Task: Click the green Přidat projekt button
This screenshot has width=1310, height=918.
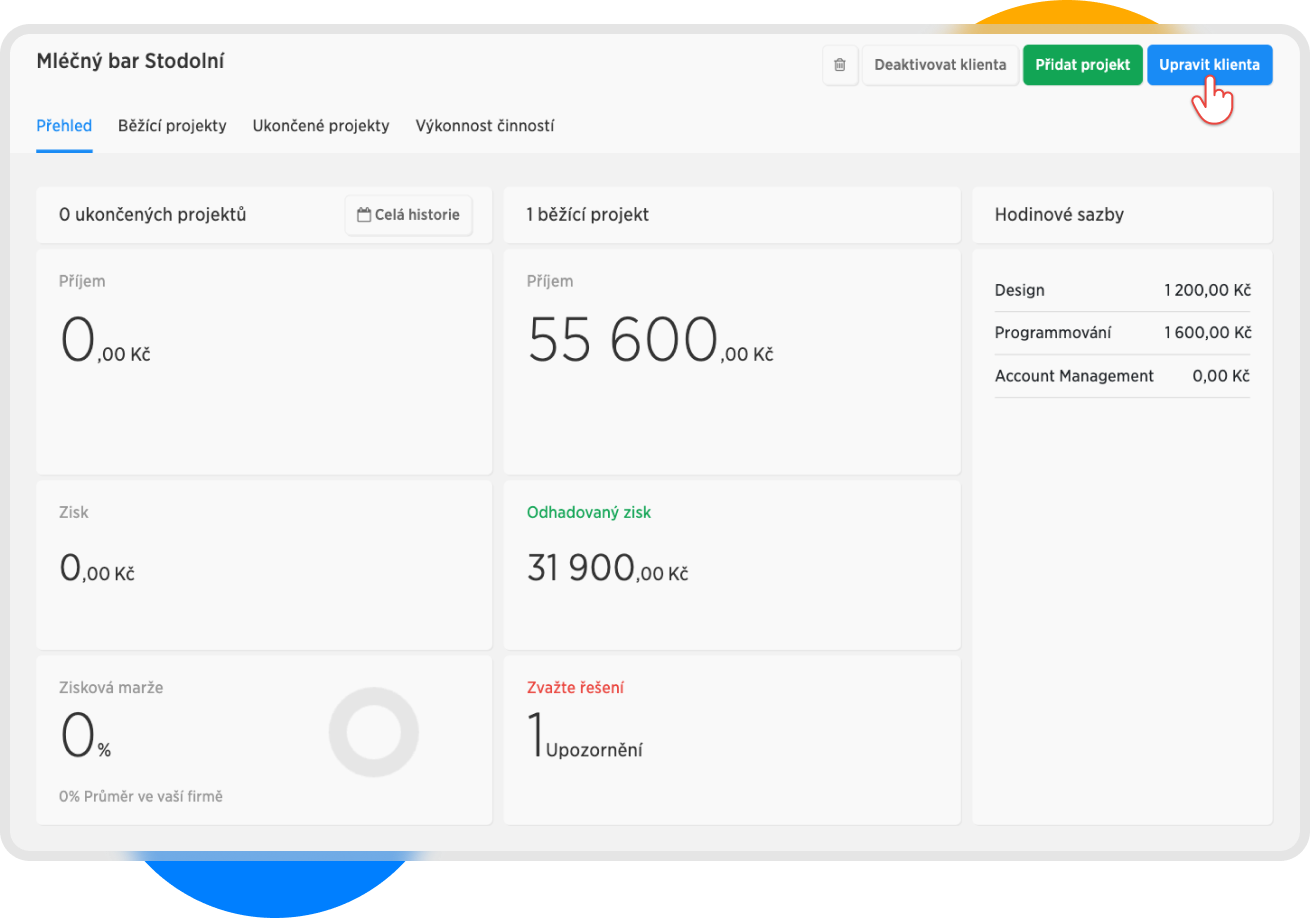Action: pyautogui.click(x=1082, y=65)
